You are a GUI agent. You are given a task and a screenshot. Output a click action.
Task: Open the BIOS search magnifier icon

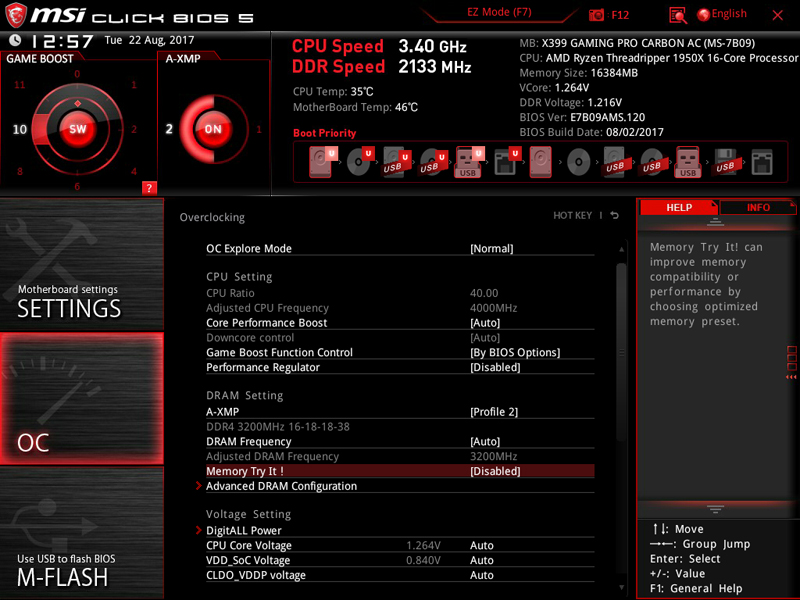[x=678, y=15]
